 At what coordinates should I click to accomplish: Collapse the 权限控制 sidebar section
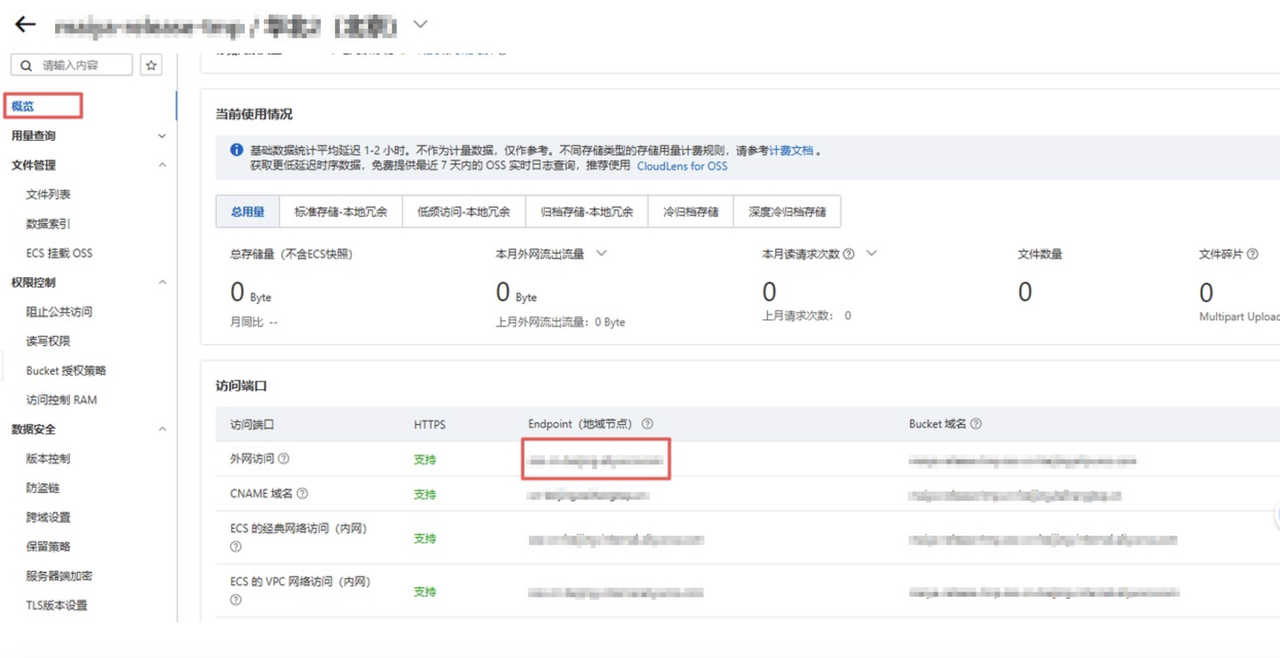click(x=162, y=283)
